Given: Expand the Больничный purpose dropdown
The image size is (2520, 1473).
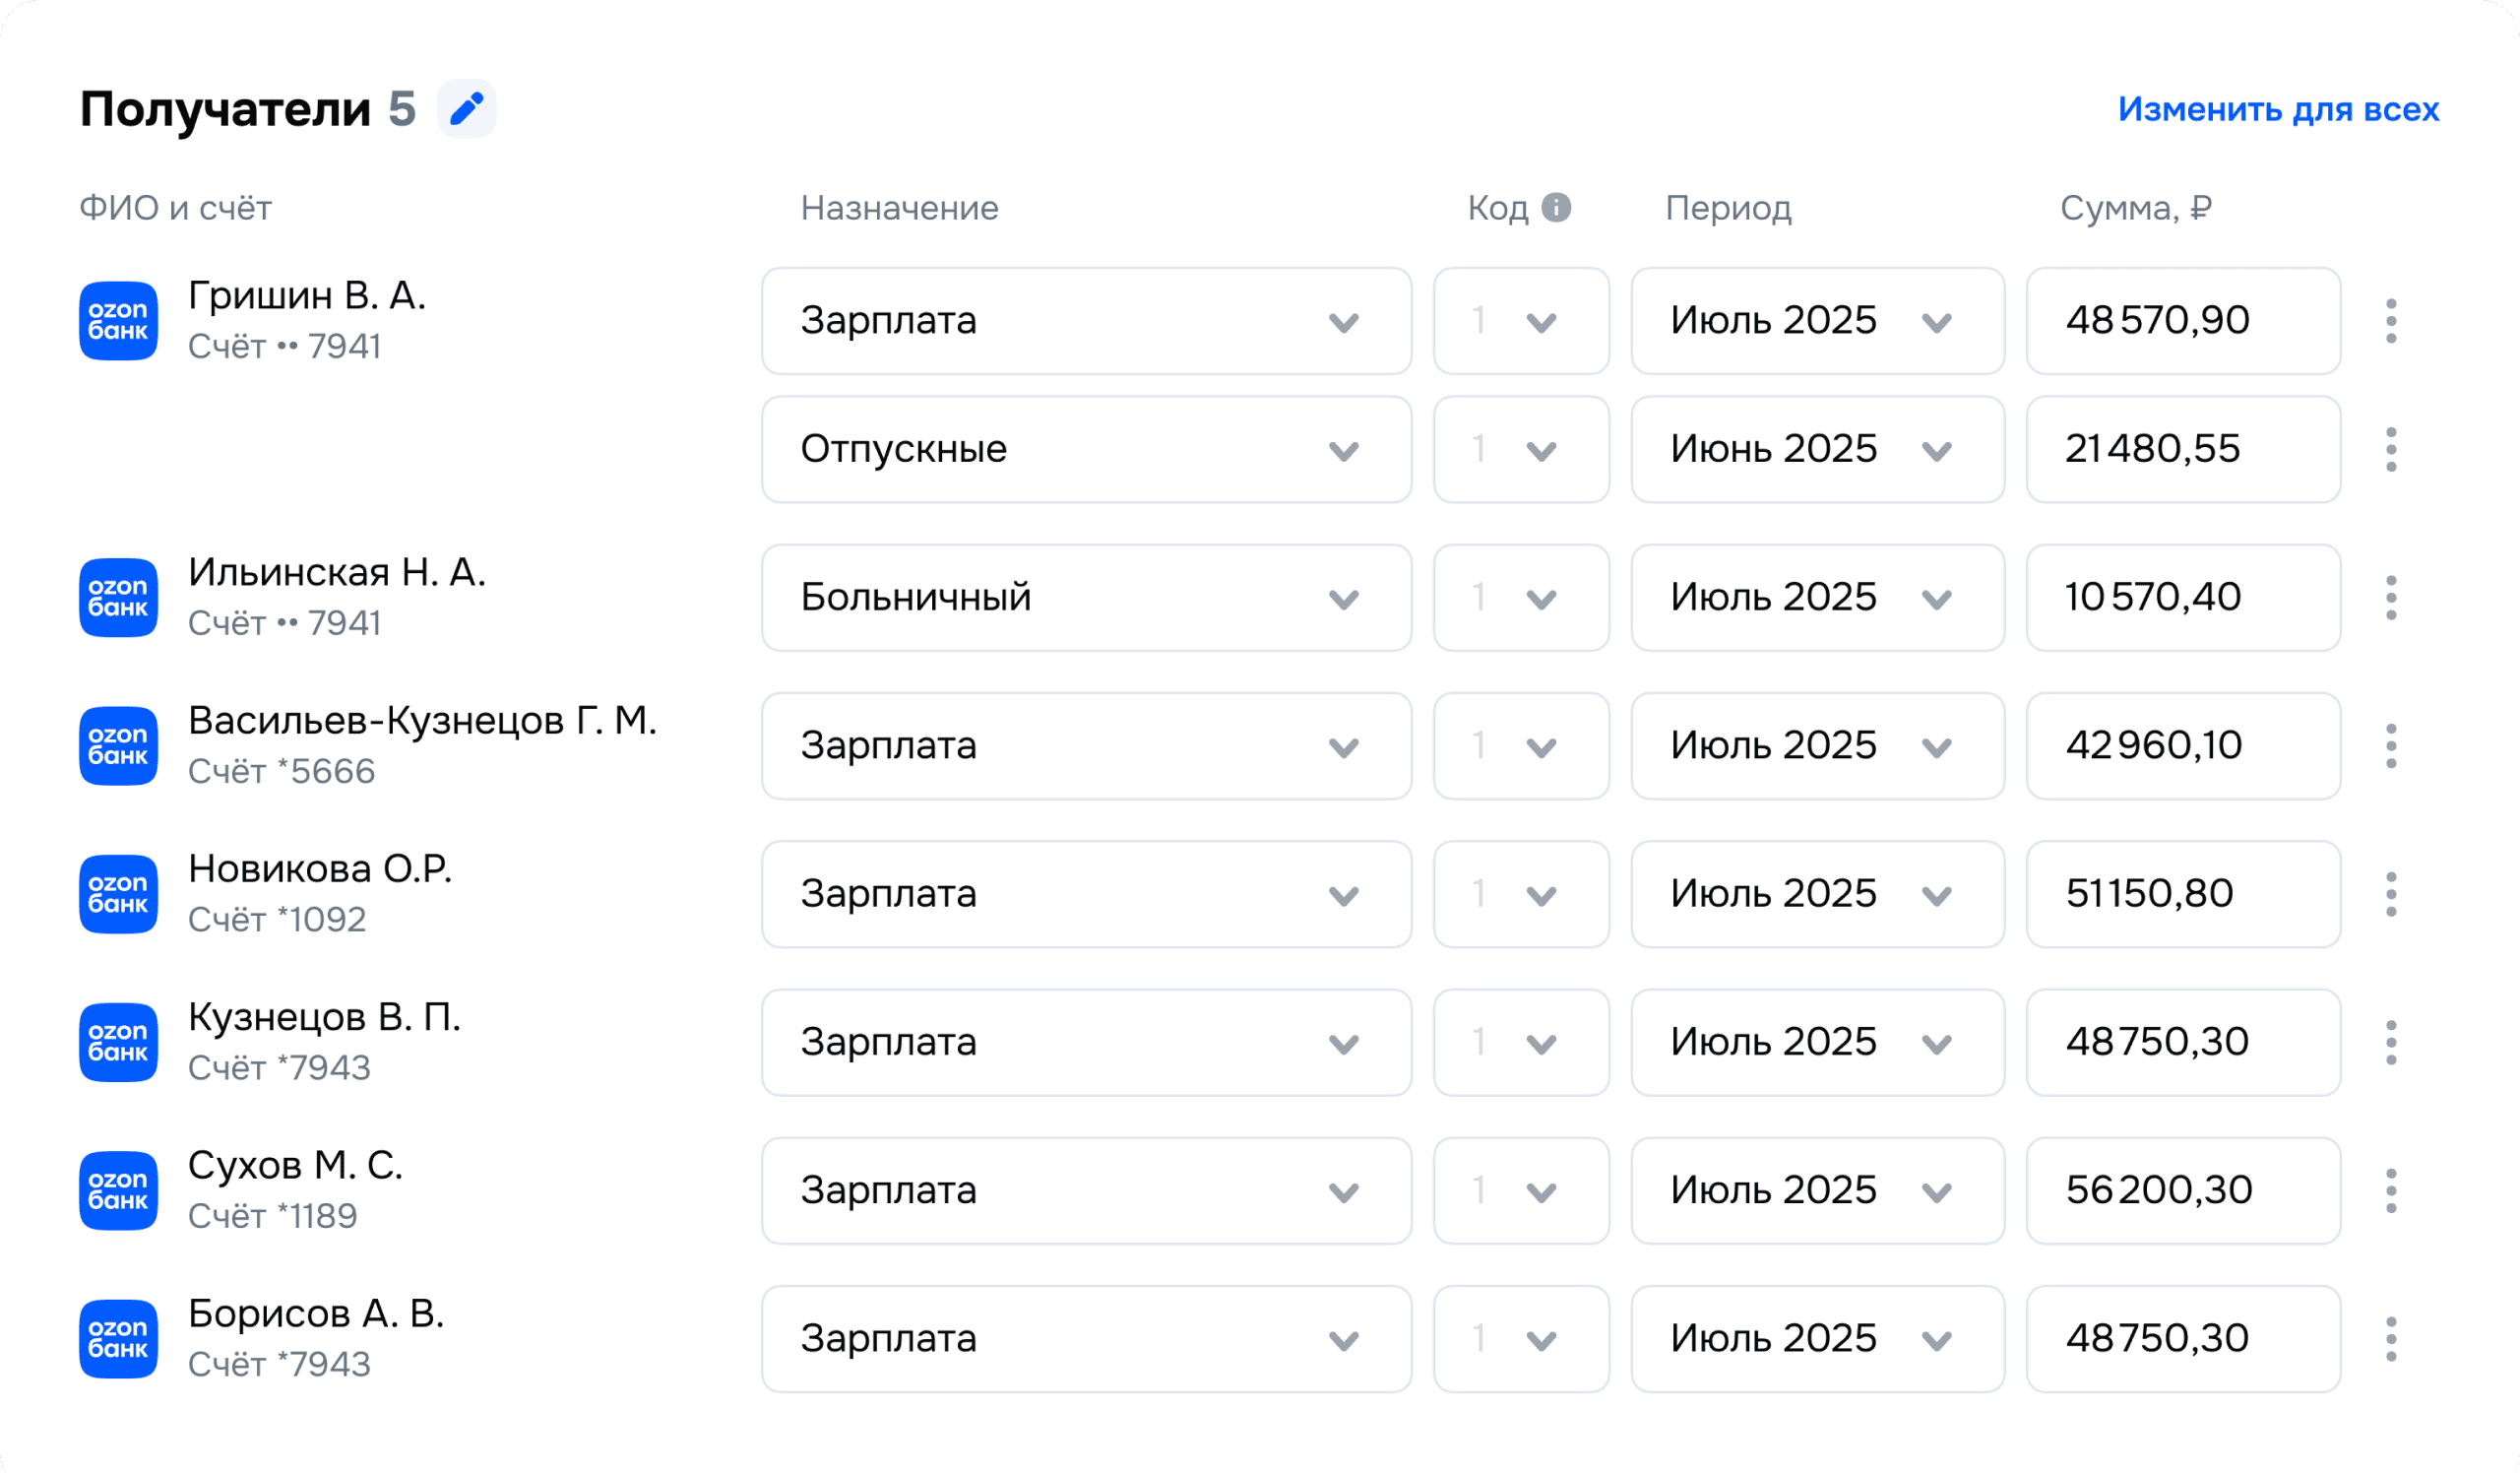Looking at the screenshot, I should 1086,598.
